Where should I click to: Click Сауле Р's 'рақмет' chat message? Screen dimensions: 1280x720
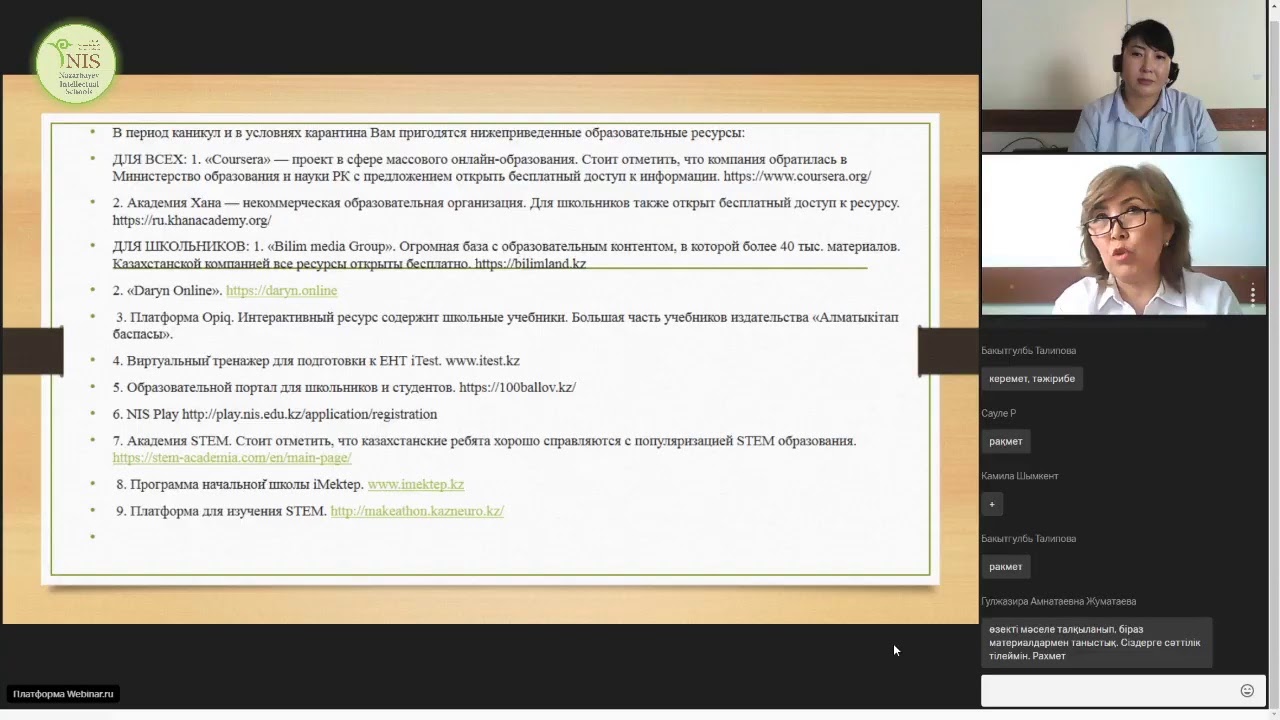click(1005, 441)
